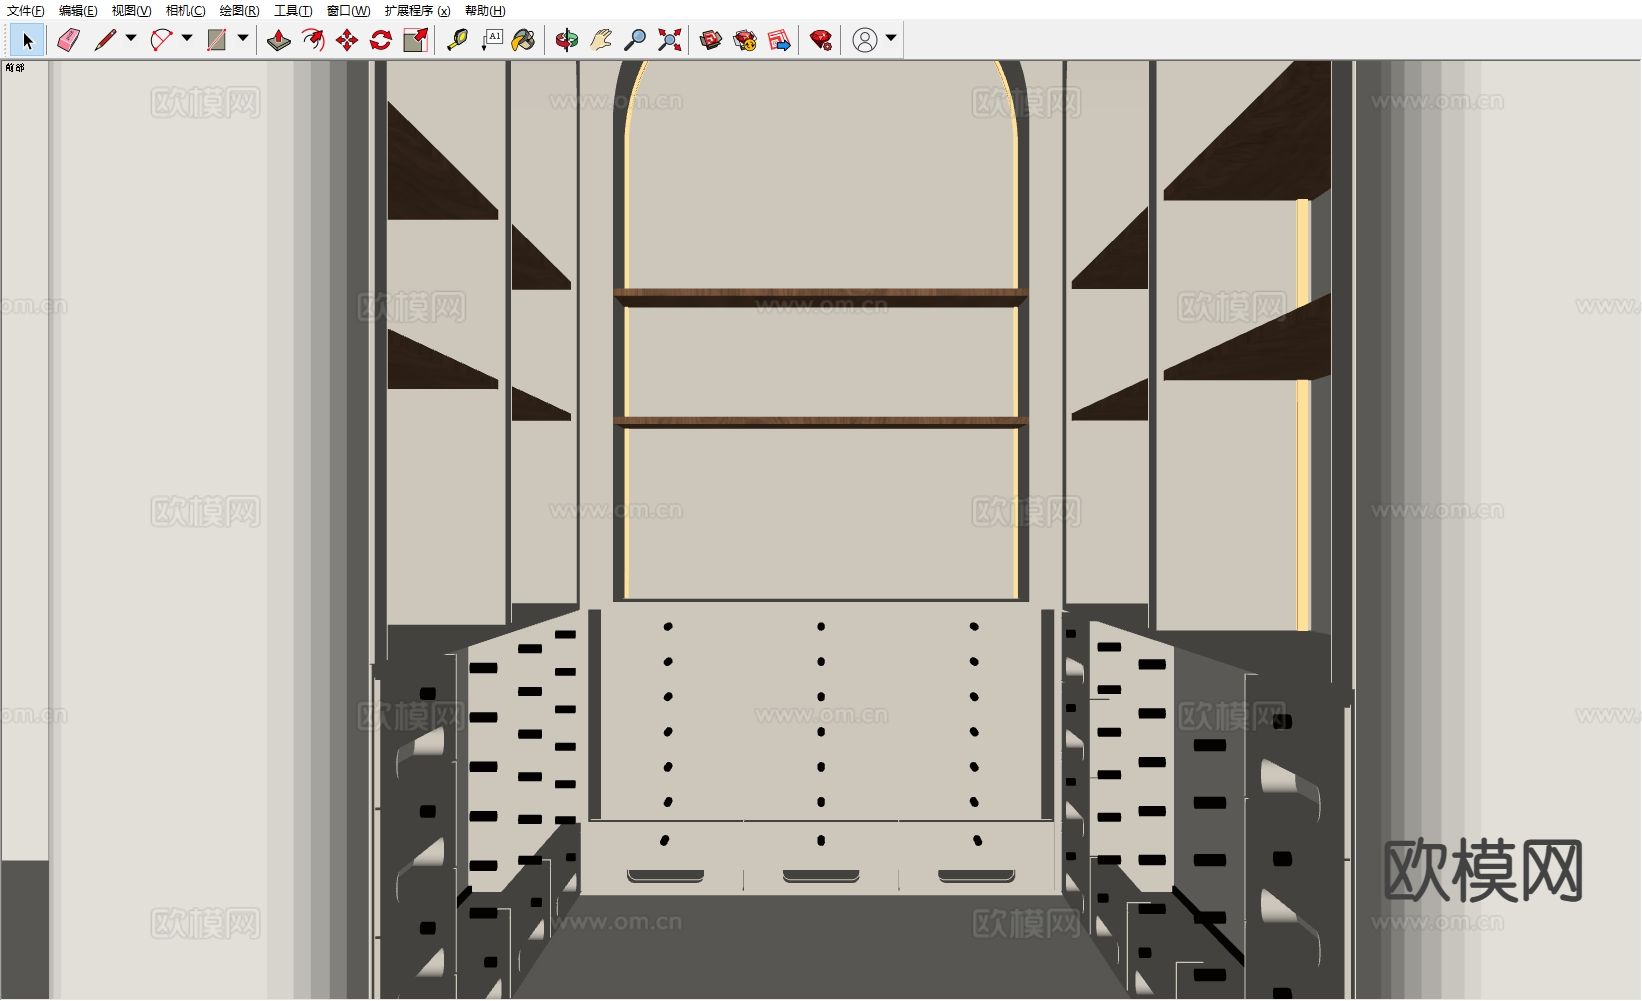Select the Arc tool

coord(161,40)
